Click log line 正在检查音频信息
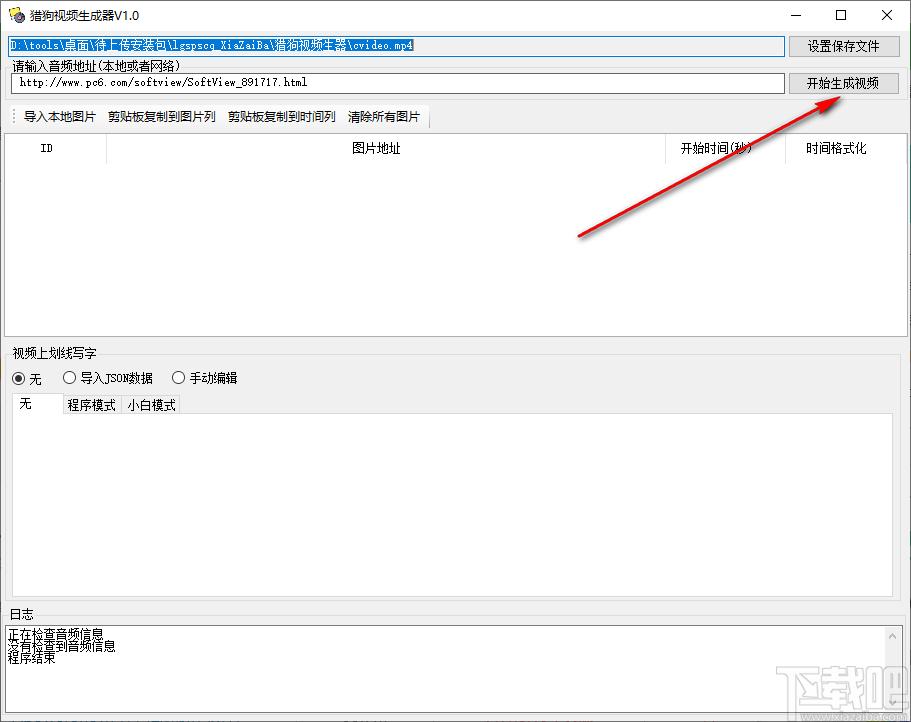This screenshot has width=911, height=722. tap(56, 634)
